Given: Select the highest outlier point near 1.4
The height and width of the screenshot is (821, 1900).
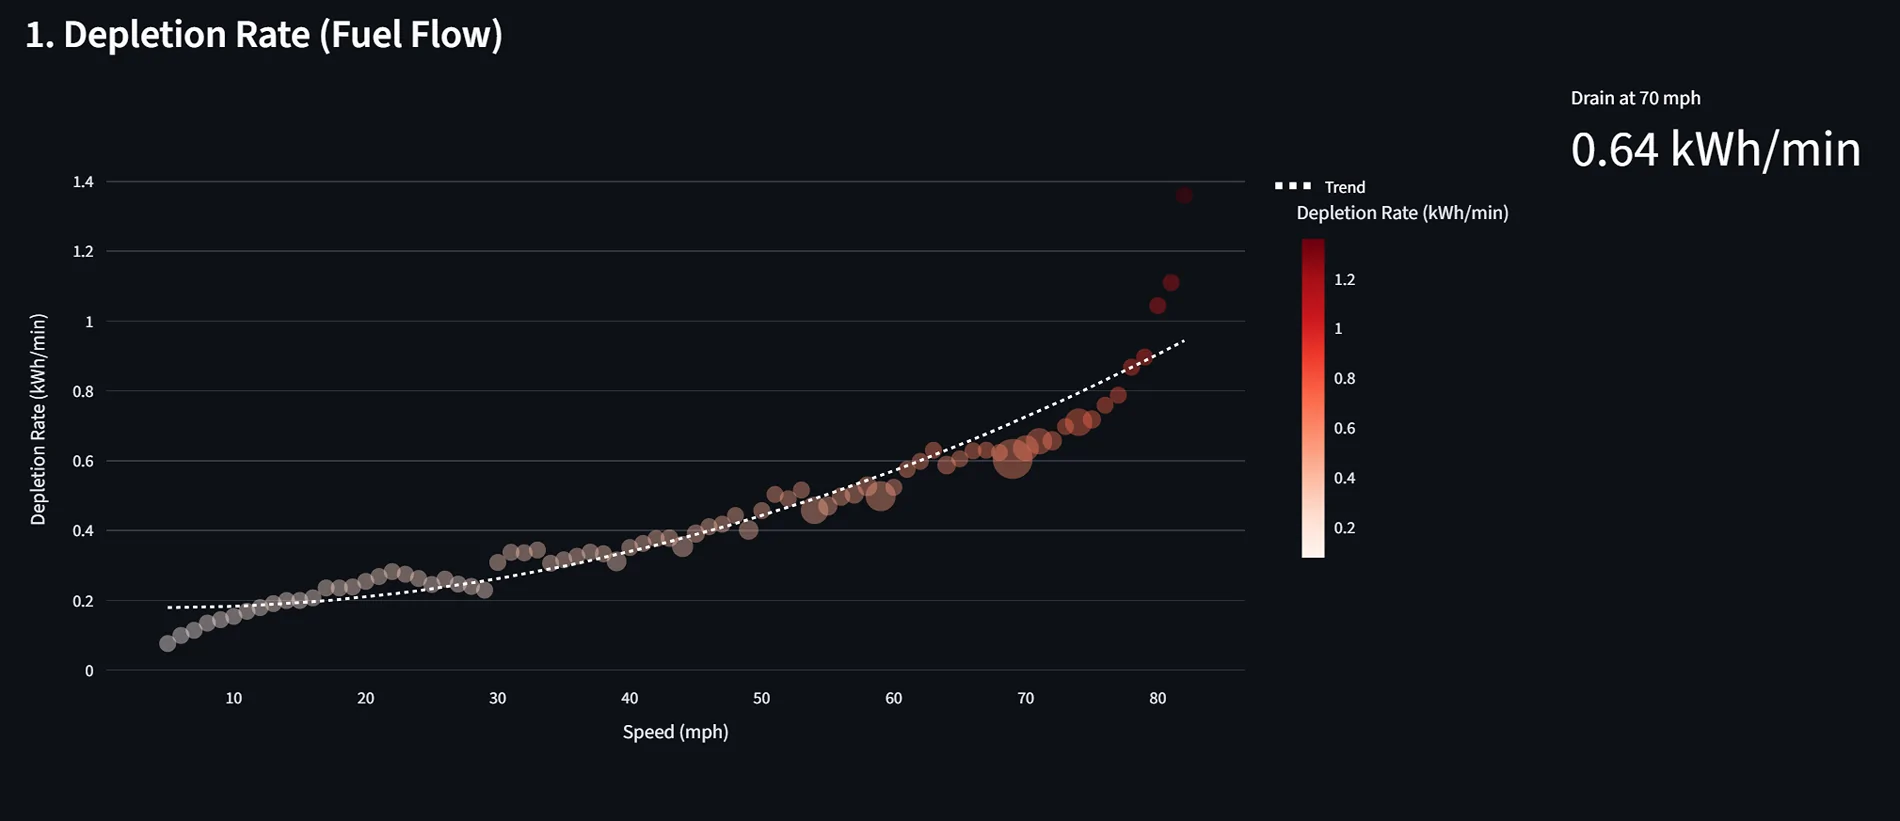Looking at the screenshot, I should pyautogui.click(x=1184, y=195).
